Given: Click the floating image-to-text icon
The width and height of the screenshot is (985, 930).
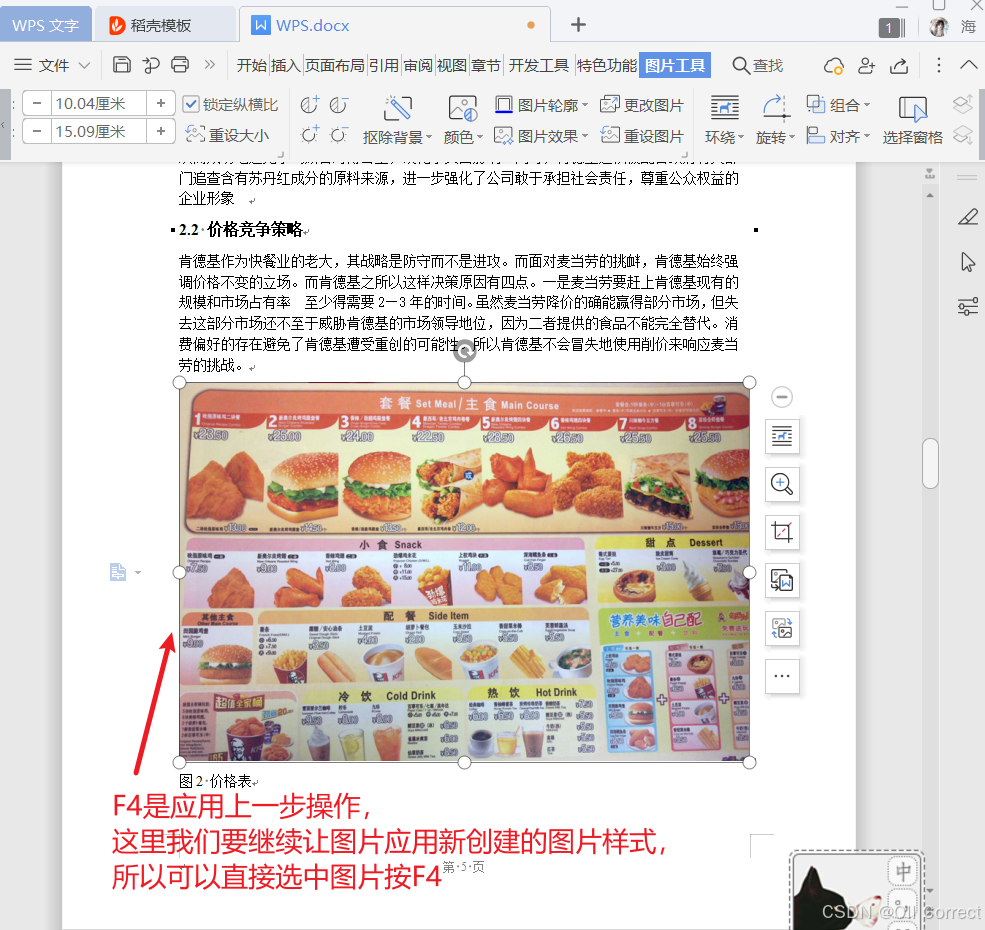Looking at the screenshot, I should click(x=781, y=580).
